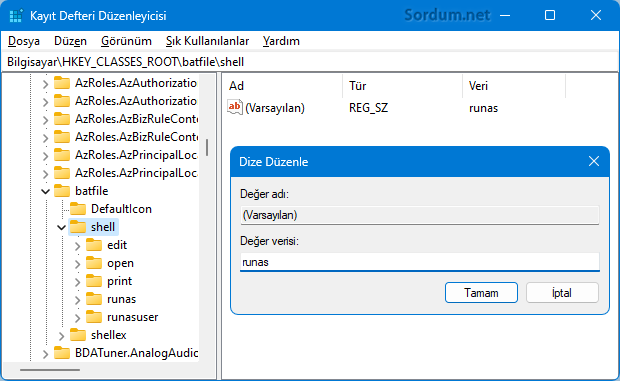Select the runas key folder icon
620x381 pixels.
click(94, 299)
